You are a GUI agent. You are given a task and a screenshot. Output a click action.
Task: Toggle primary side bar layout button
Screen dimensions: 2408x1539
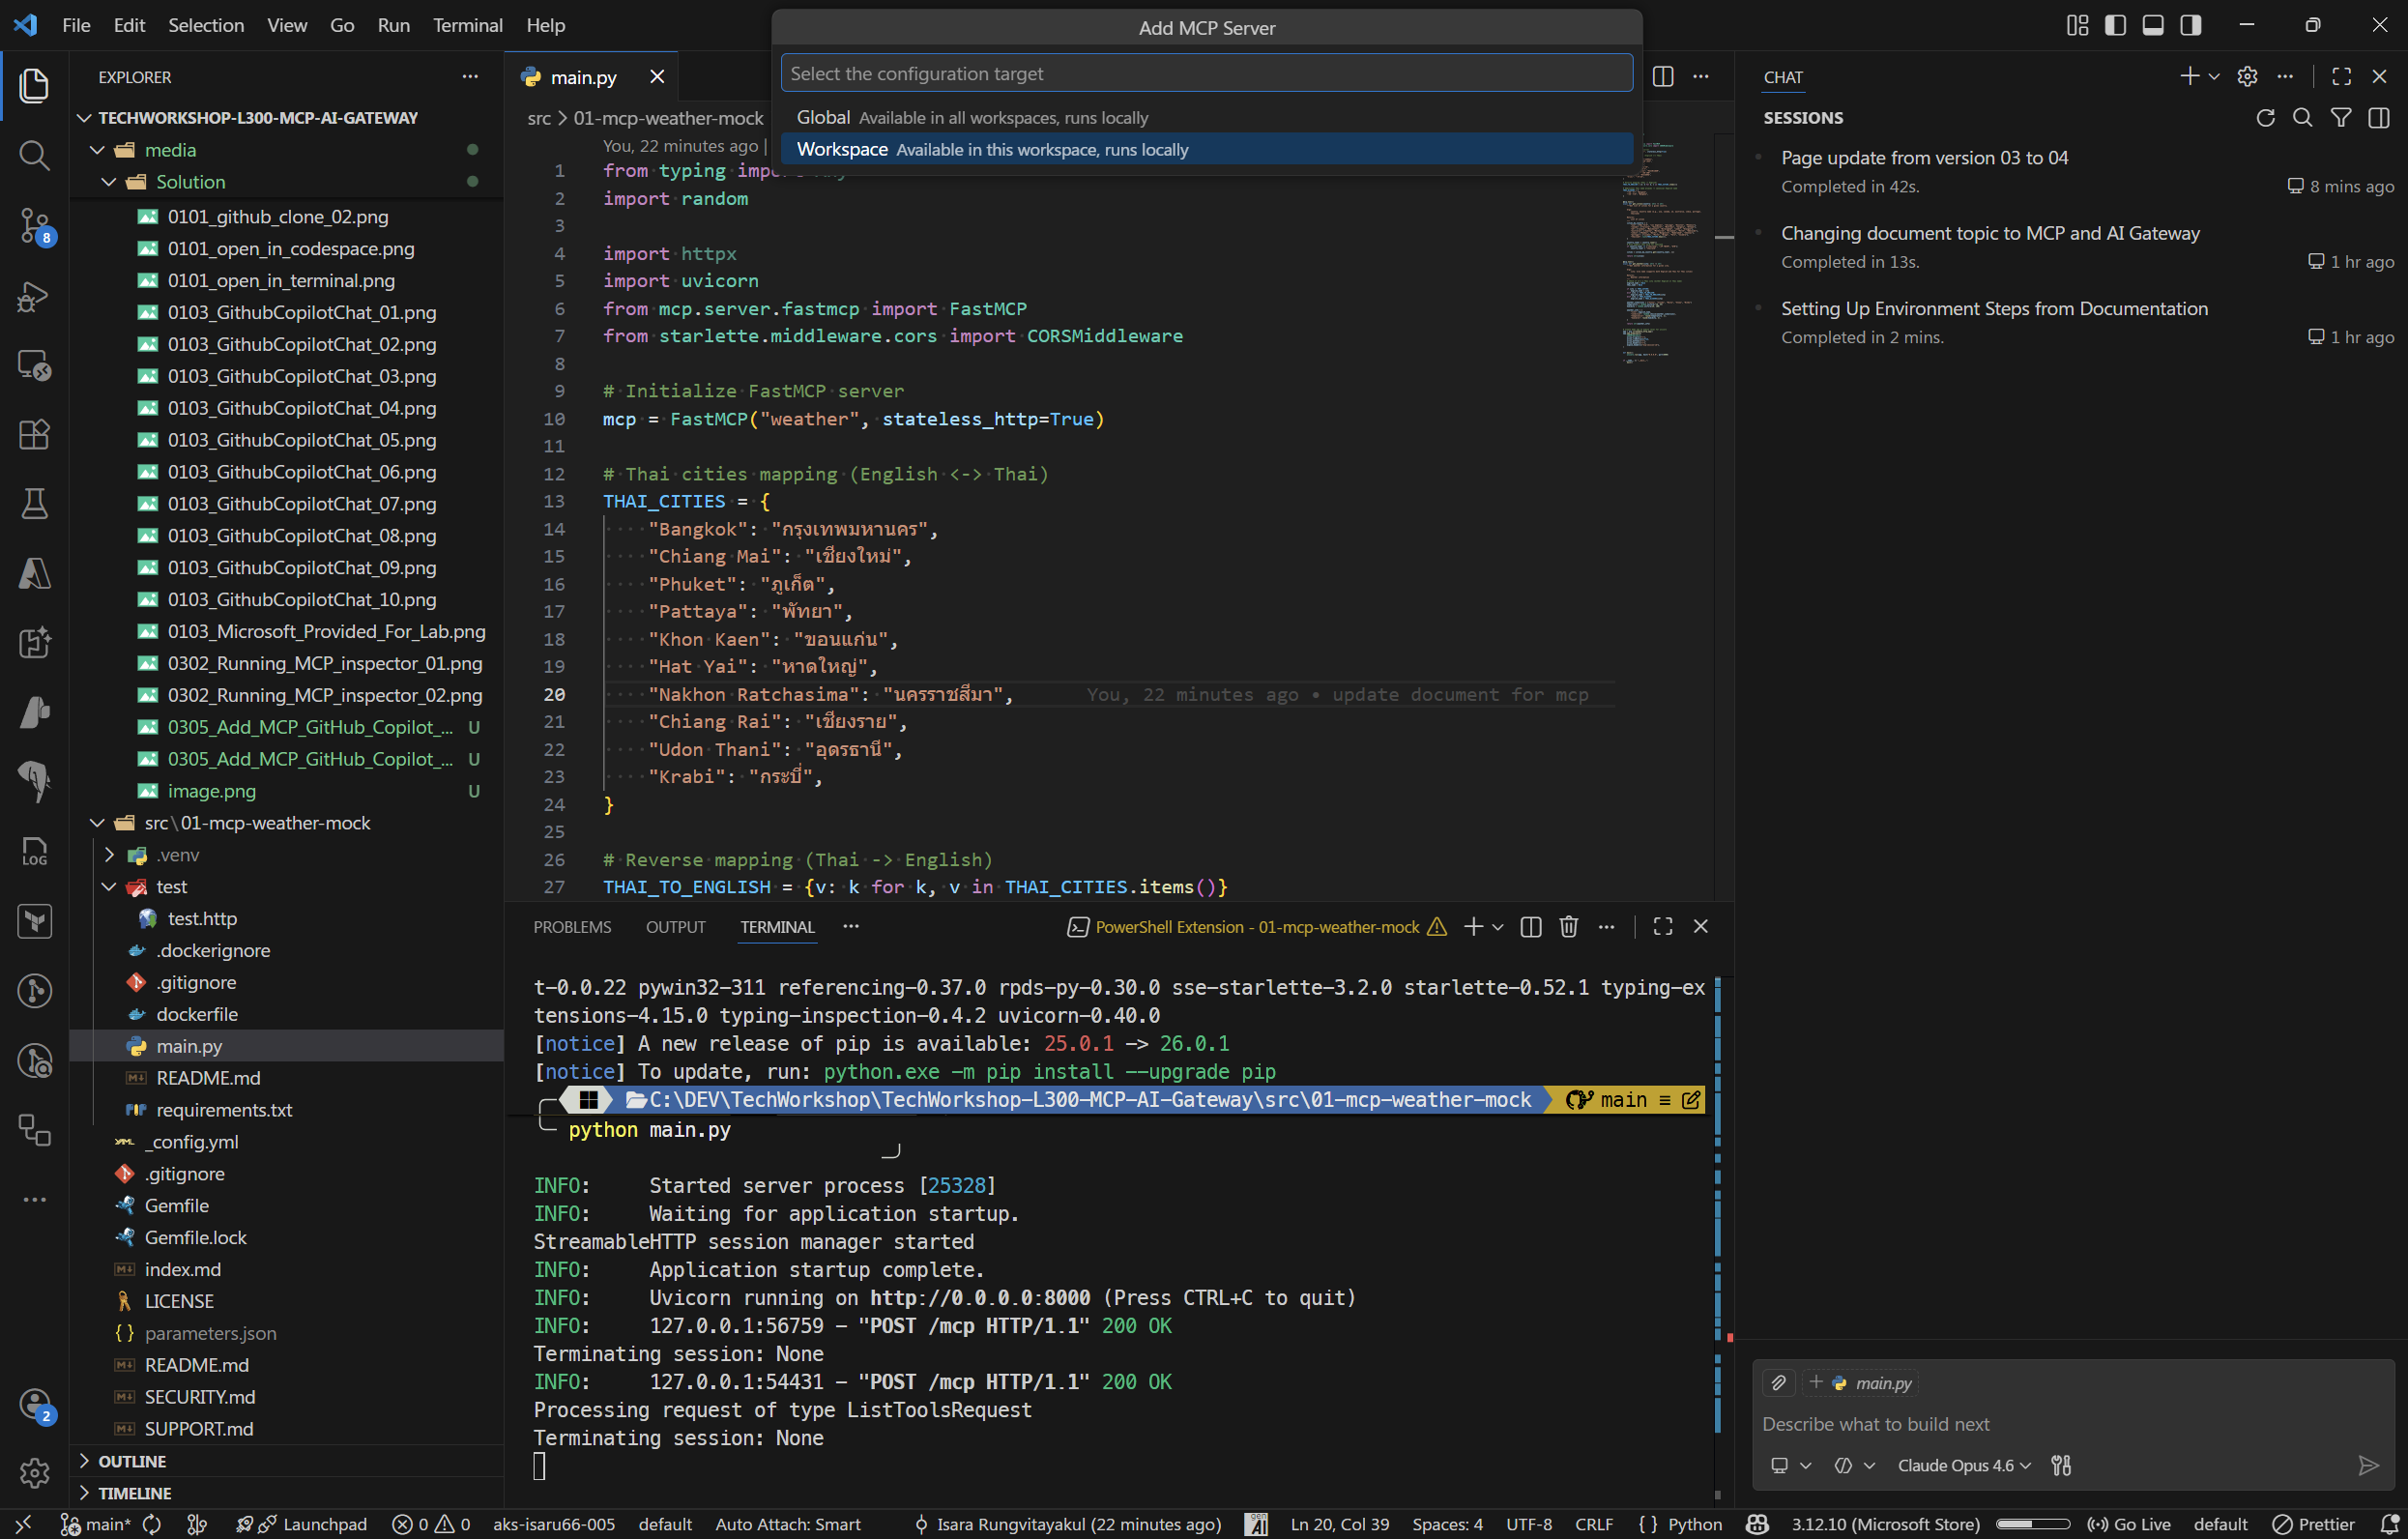(x=2115, y=25)
